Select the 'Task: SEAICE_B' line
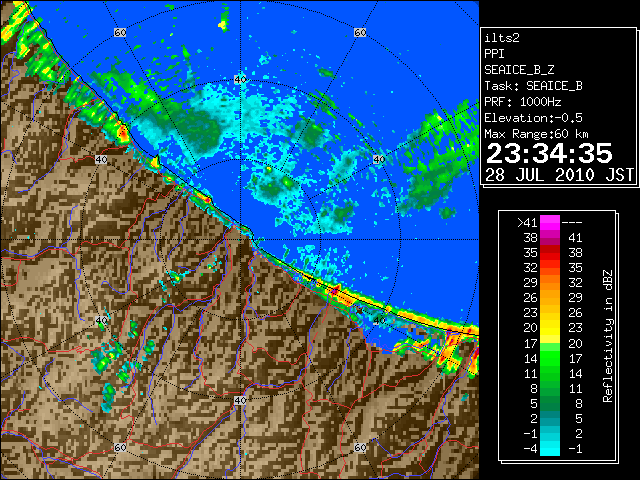This screenshot has height=480, width=640. click(x=533, y=86)
